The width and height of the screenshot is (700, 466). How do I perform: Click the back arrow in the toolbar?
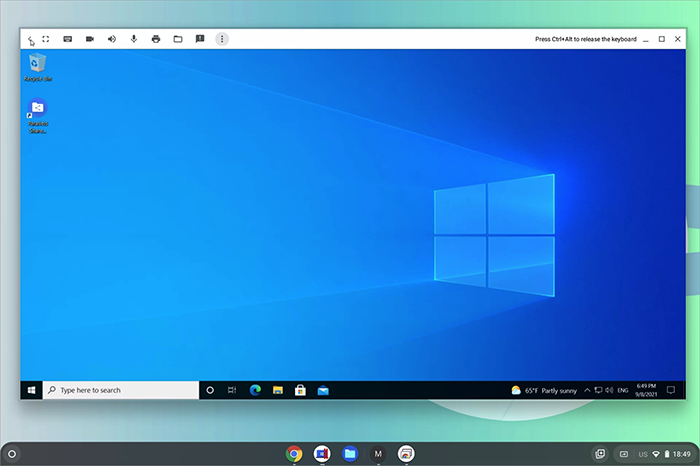[x=30, y=39]
